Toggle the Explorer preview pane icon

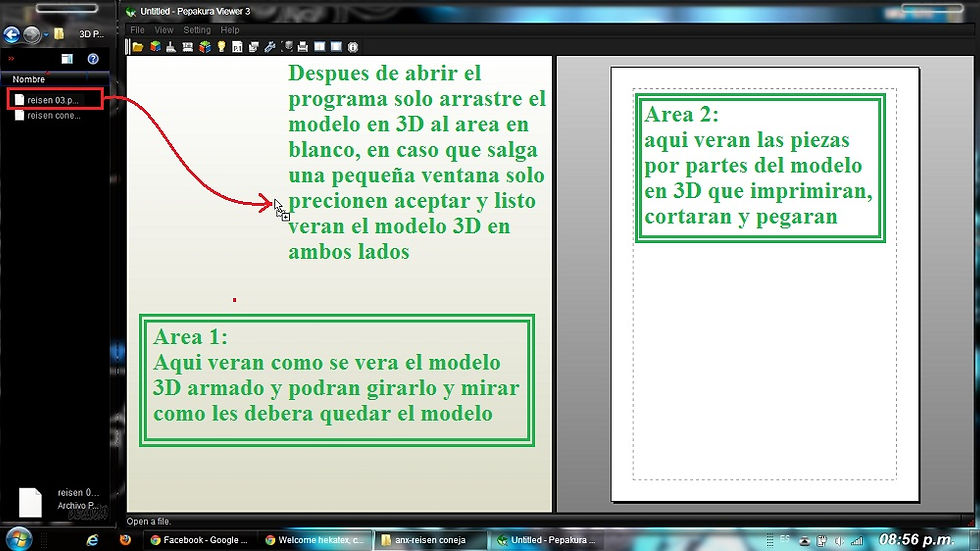pos(67,59)
